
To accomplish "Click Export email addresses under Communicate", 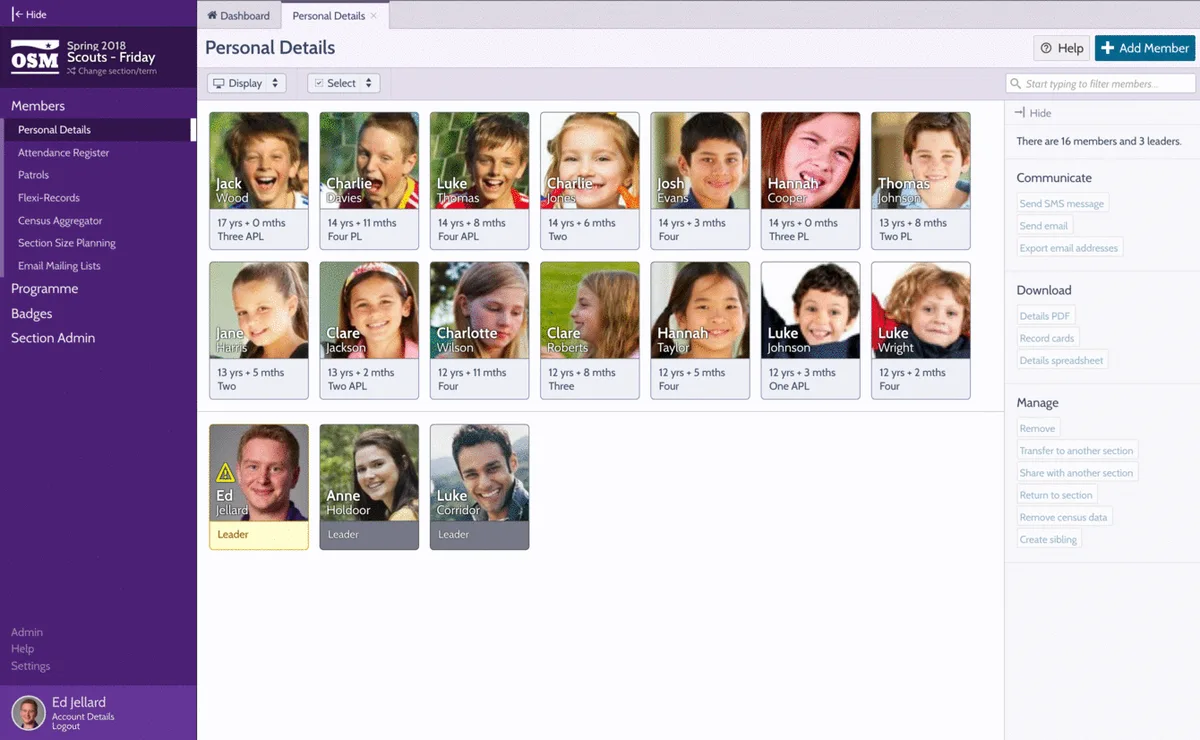I will tap(1067, 247).
